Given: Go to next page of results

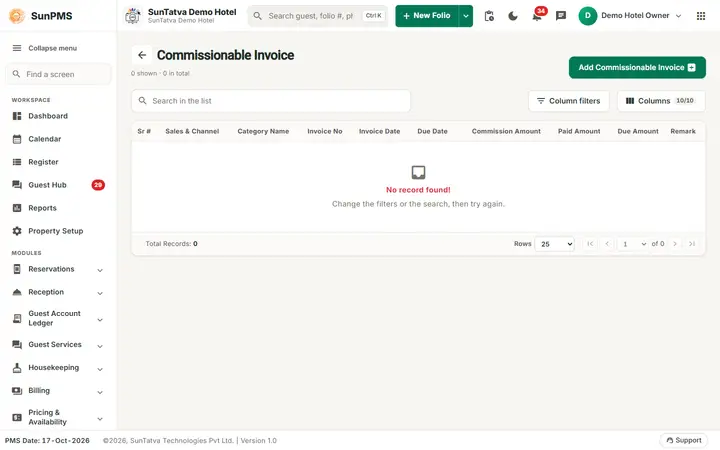Looking at the screenshot, I should 675,244.
